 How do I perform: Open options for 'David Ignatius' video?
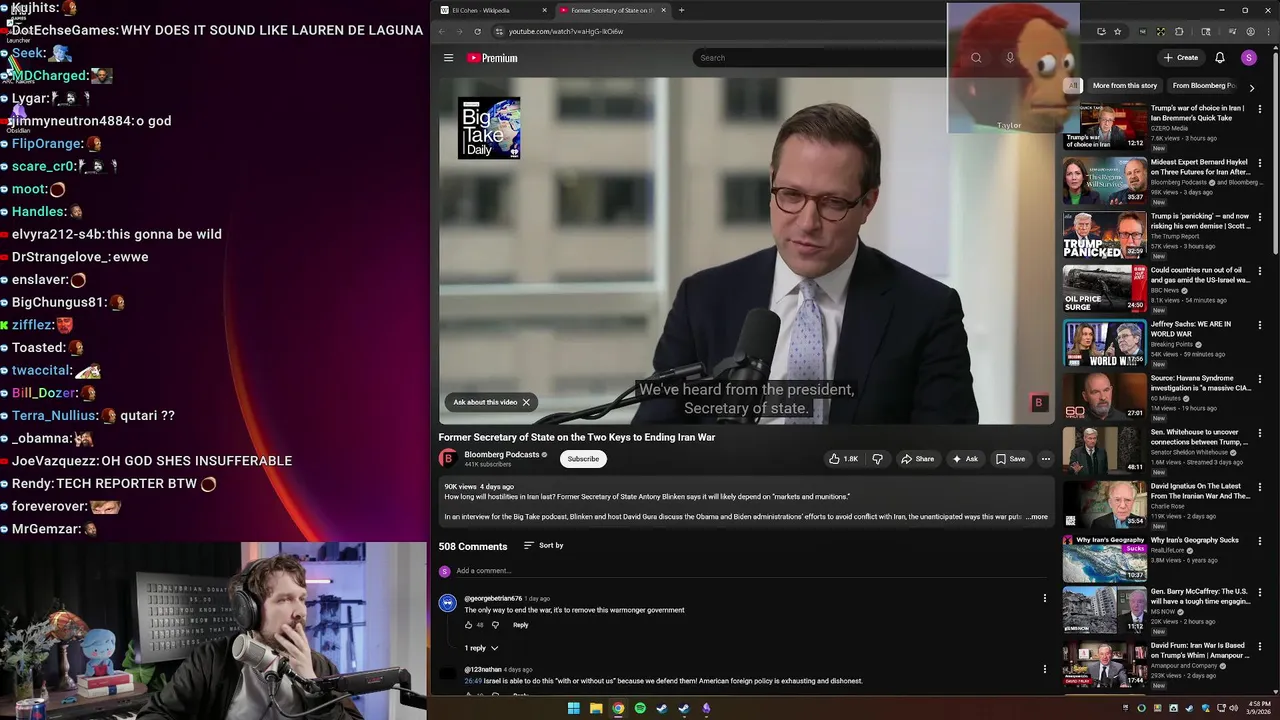click(1260, 486)
